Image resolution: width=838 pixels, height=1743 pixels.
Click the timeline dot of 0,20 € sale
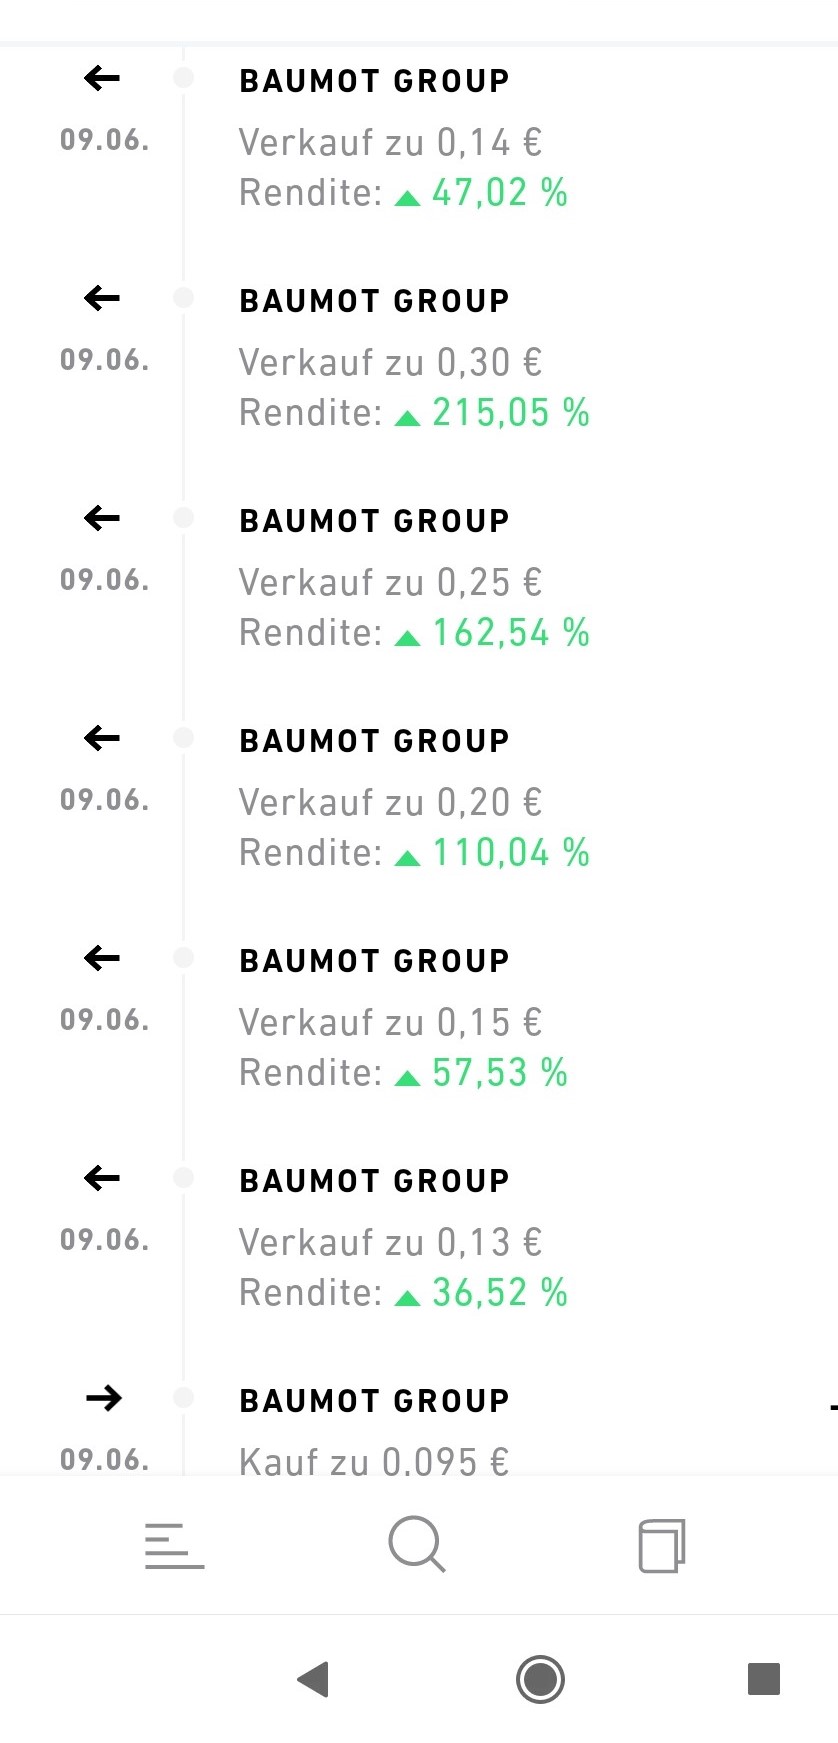[x=184, y=738]
